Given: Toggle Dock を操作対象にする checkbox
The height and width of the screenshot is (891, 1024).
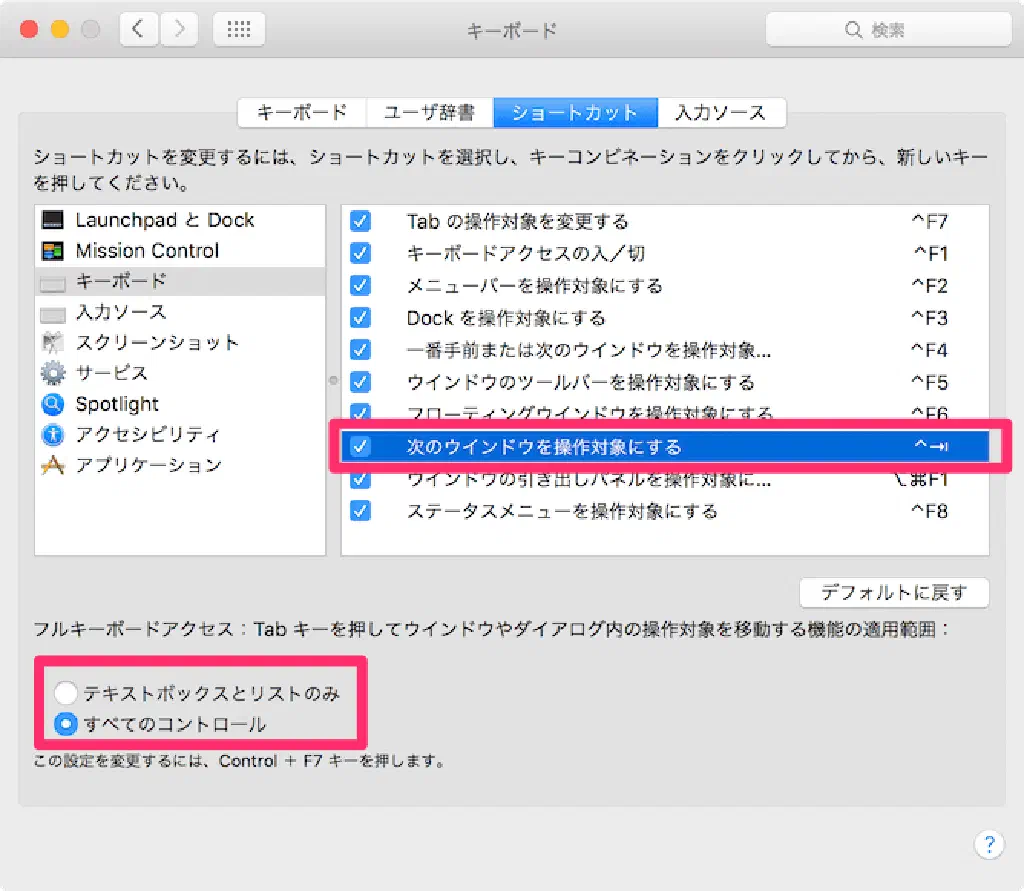Looking at the screenshot, I should tap(361, 318).
